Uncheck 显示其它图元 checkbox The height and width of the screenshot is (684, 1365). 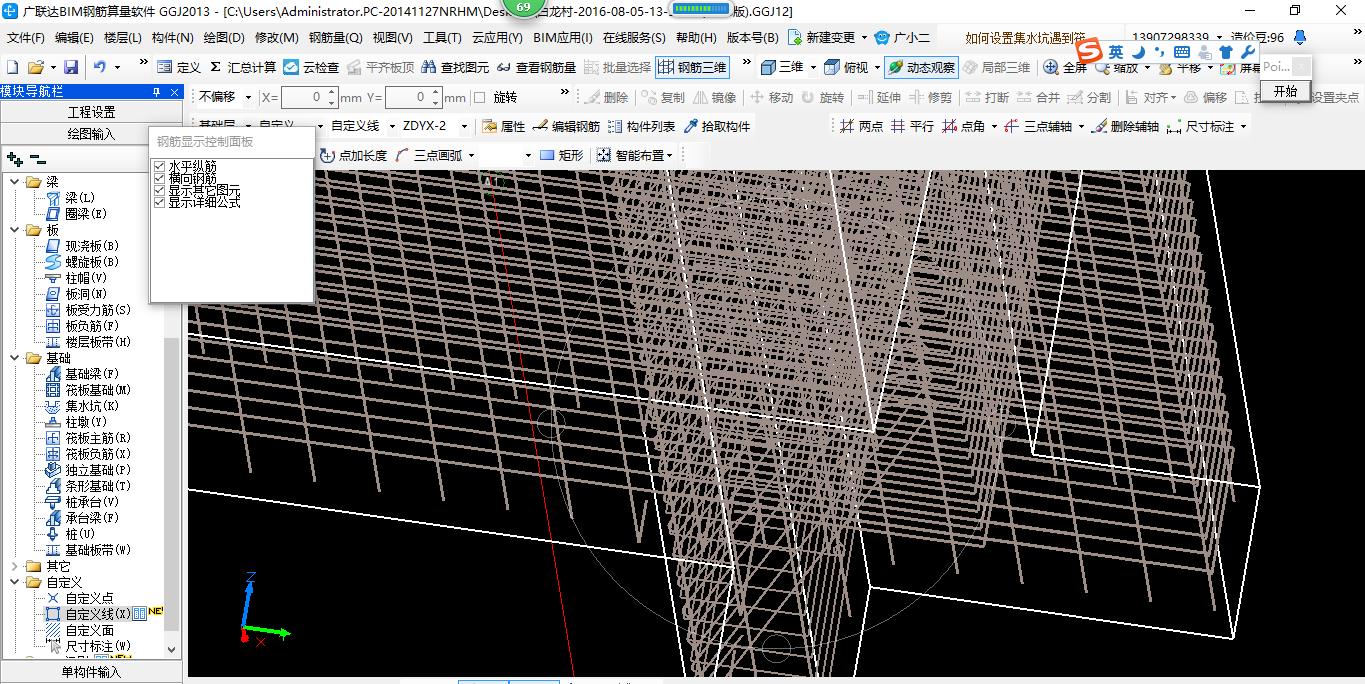(159, 190)
